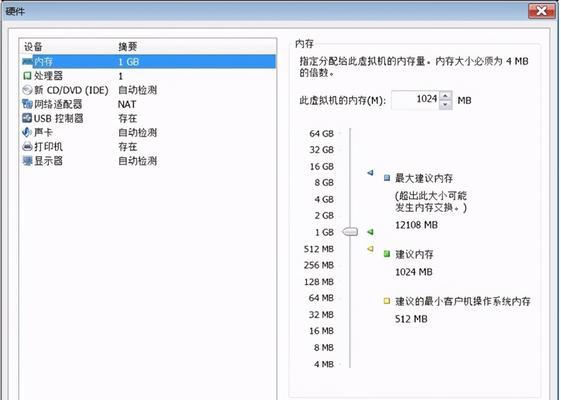Image resolution: width=561 pixels, height=400 pixels.
Task: Click the 12108 MB maximum memory value
Action: [416, 225]
